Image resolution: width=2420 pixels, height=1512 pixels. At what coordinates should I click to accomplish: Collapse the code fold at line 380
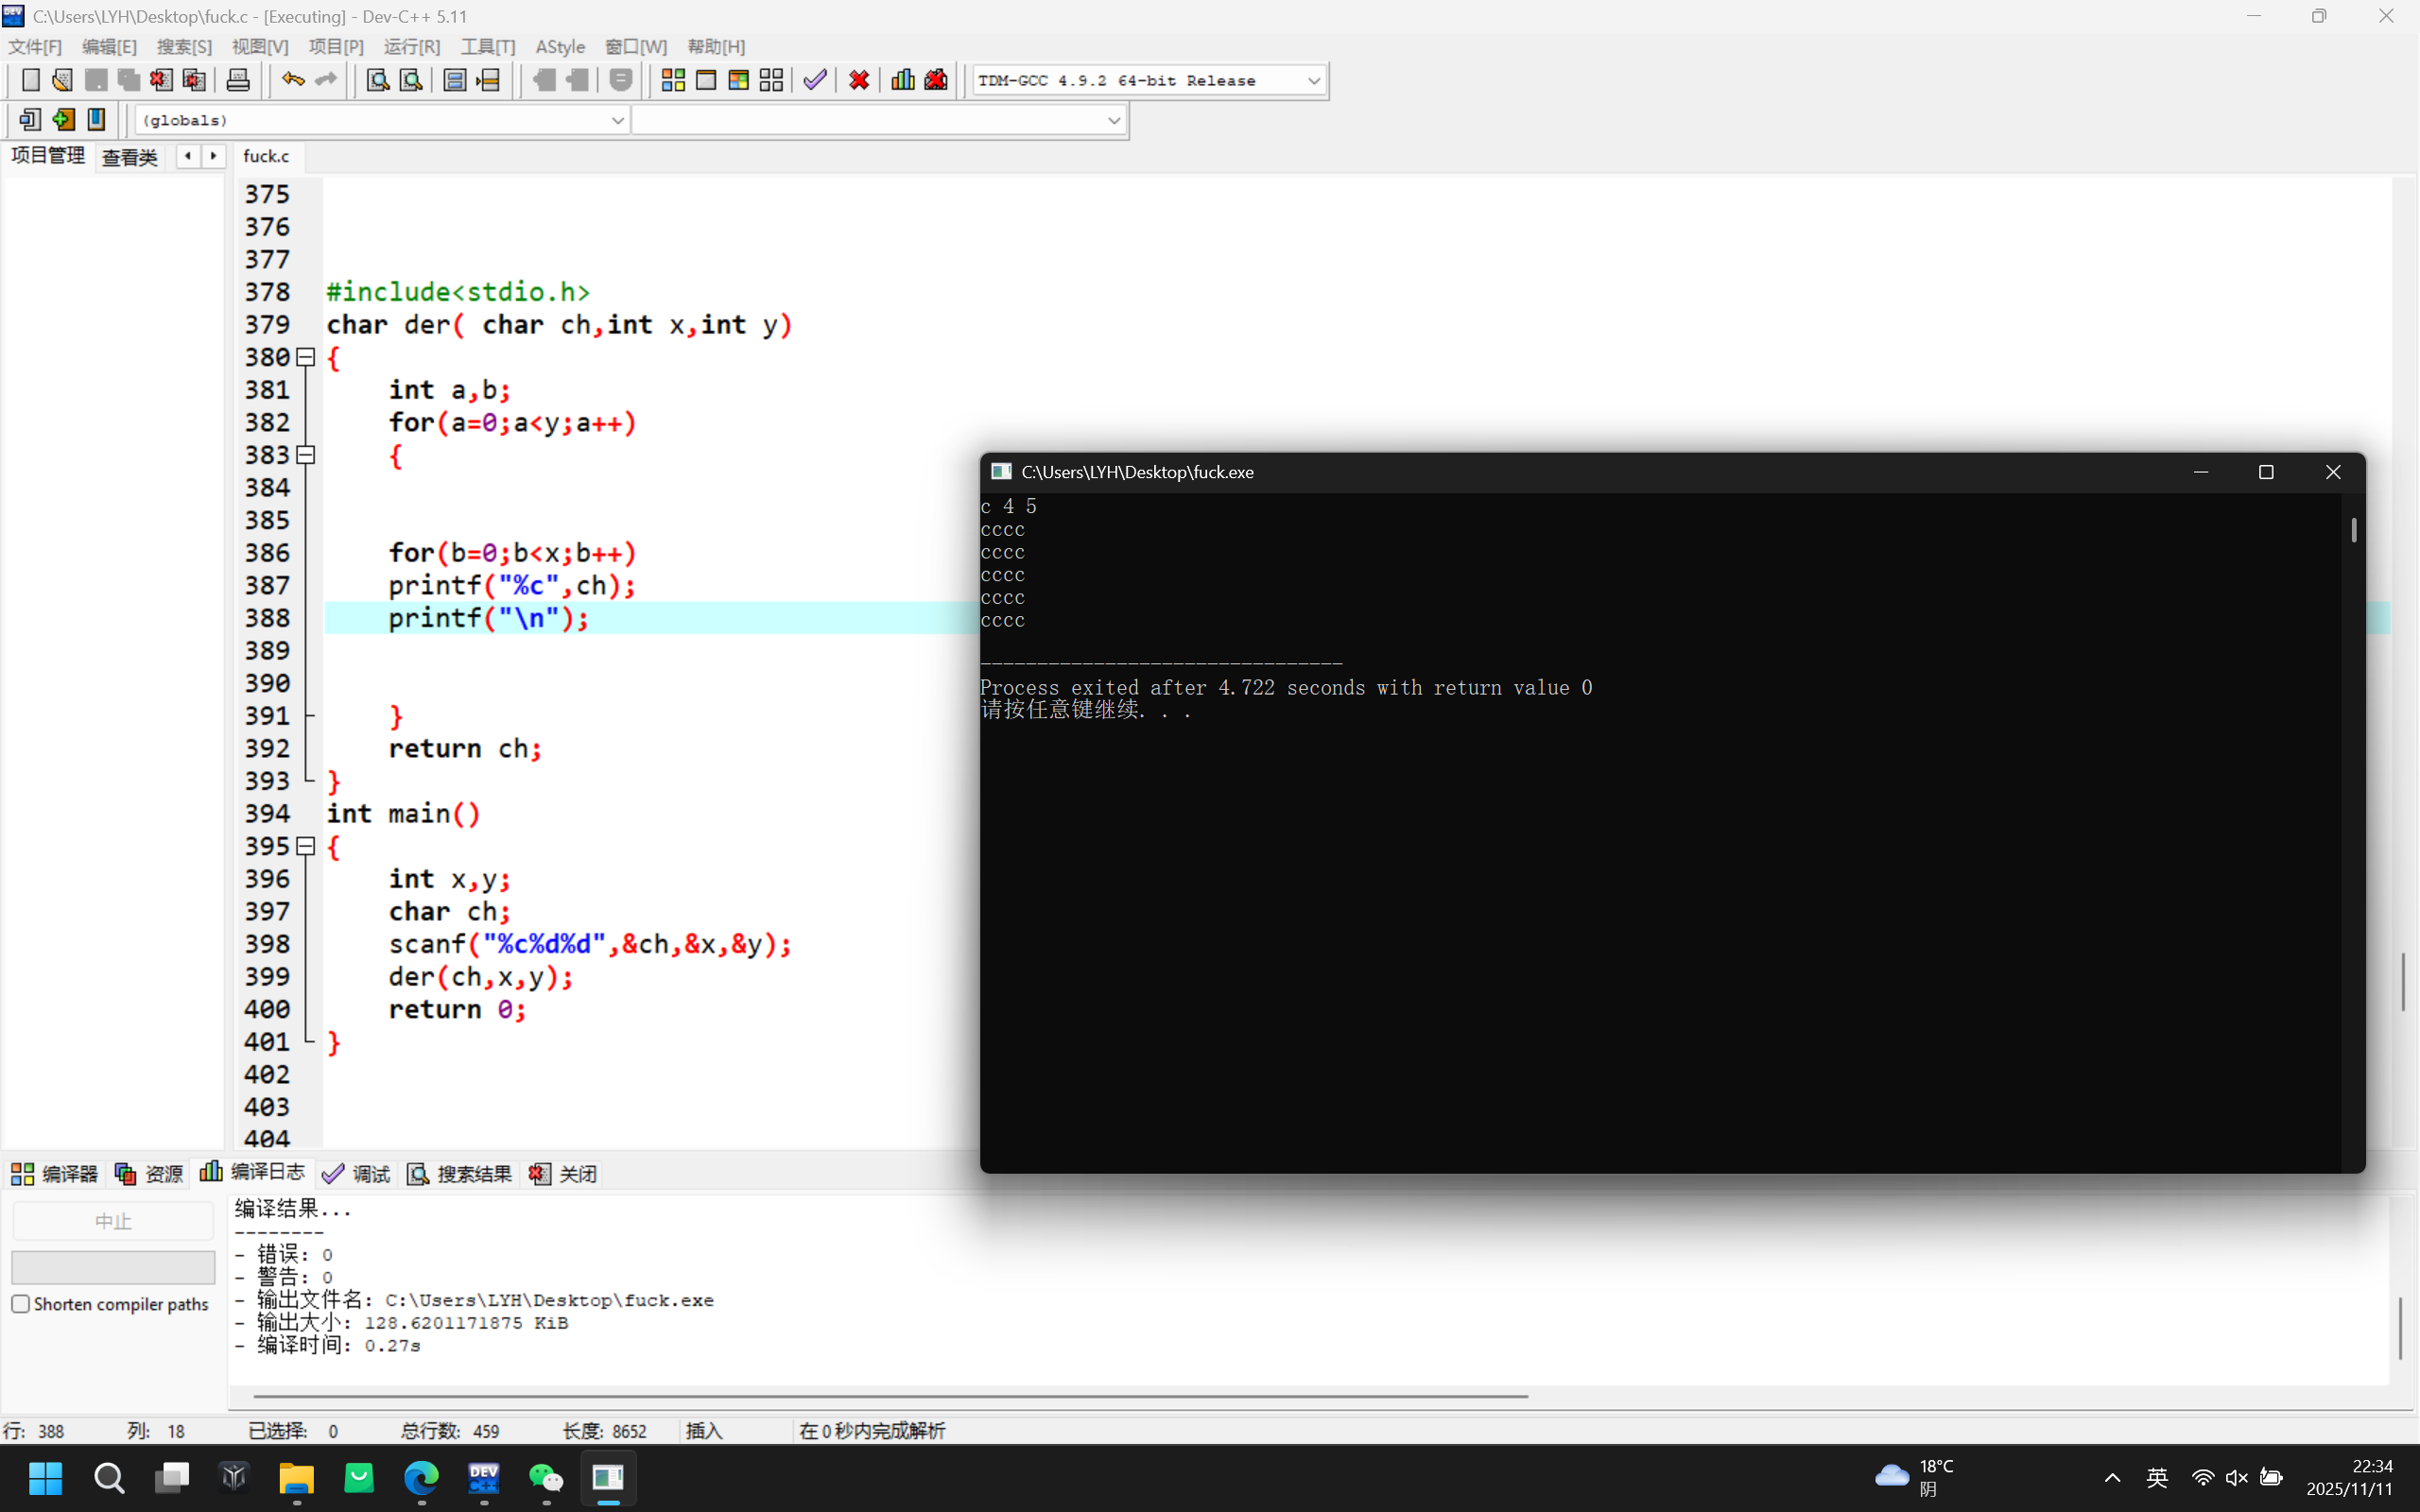[x=306, y=357]
